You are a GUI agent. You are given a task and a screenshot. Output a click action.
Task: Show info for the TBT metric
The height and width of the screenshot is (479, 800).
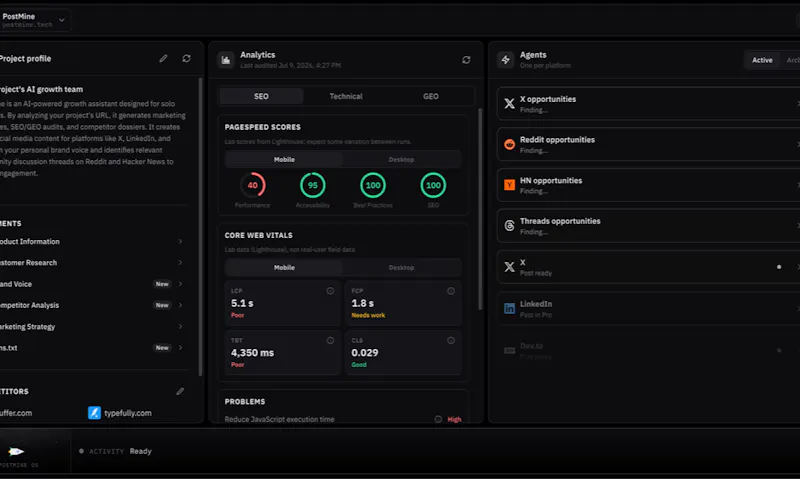[331, 341]
